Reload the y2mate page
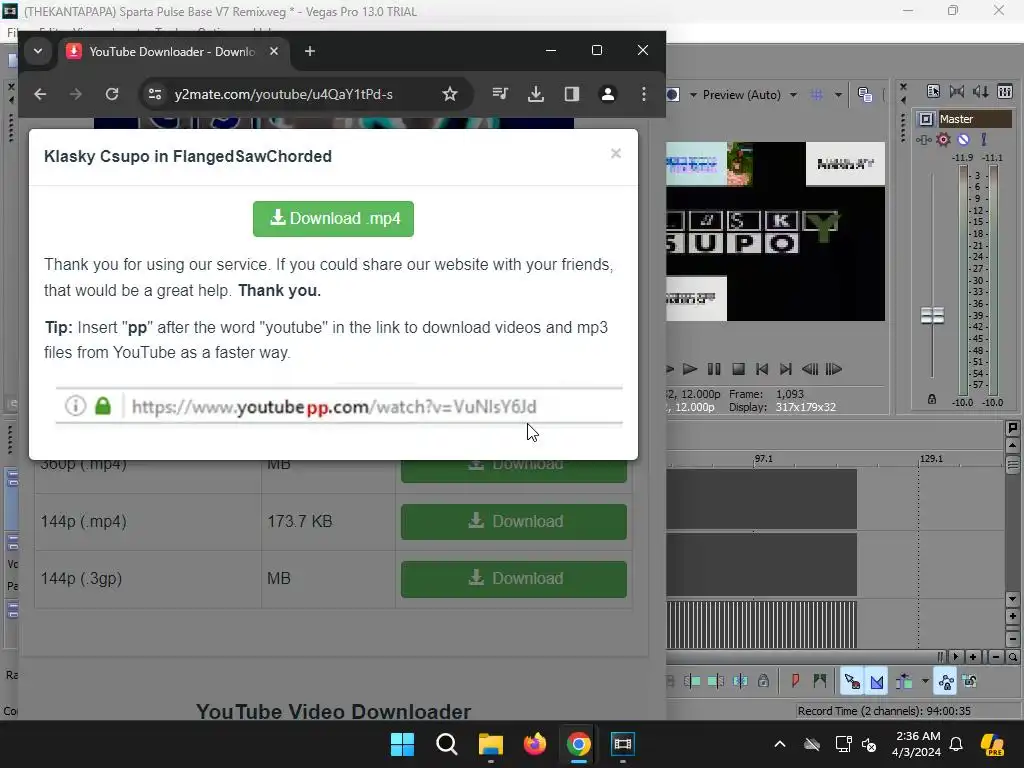 (x=112, y=95)
